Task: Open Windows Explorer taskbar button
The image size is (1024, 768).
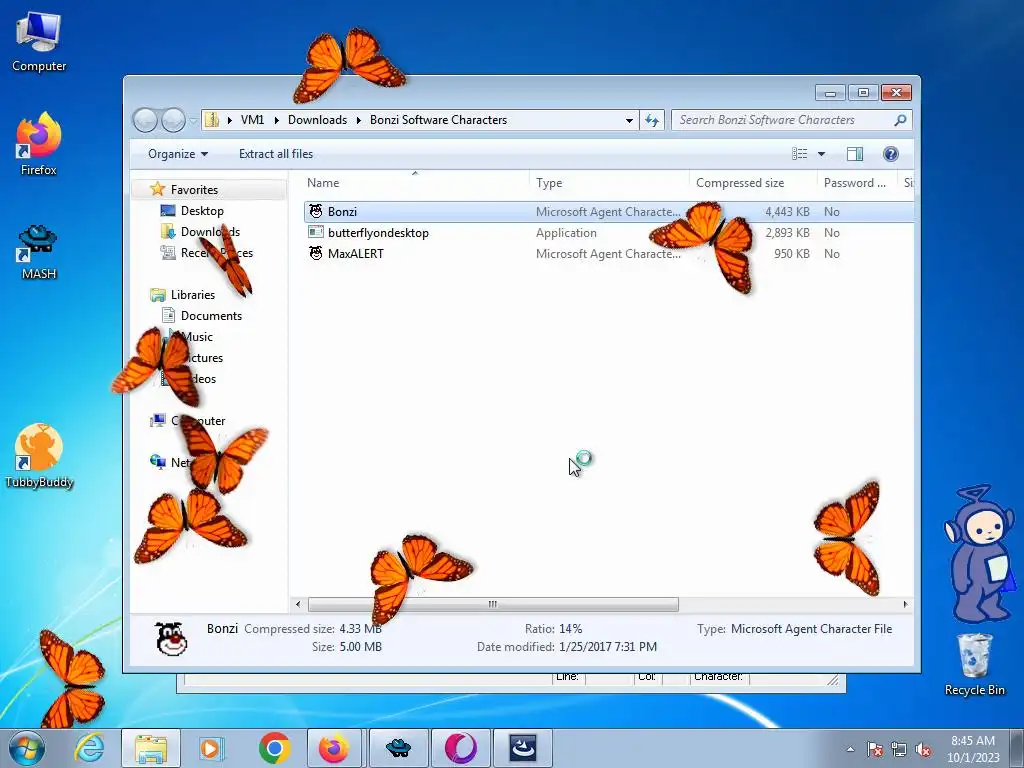Action: pyautogui.click(x=151, y=748)
